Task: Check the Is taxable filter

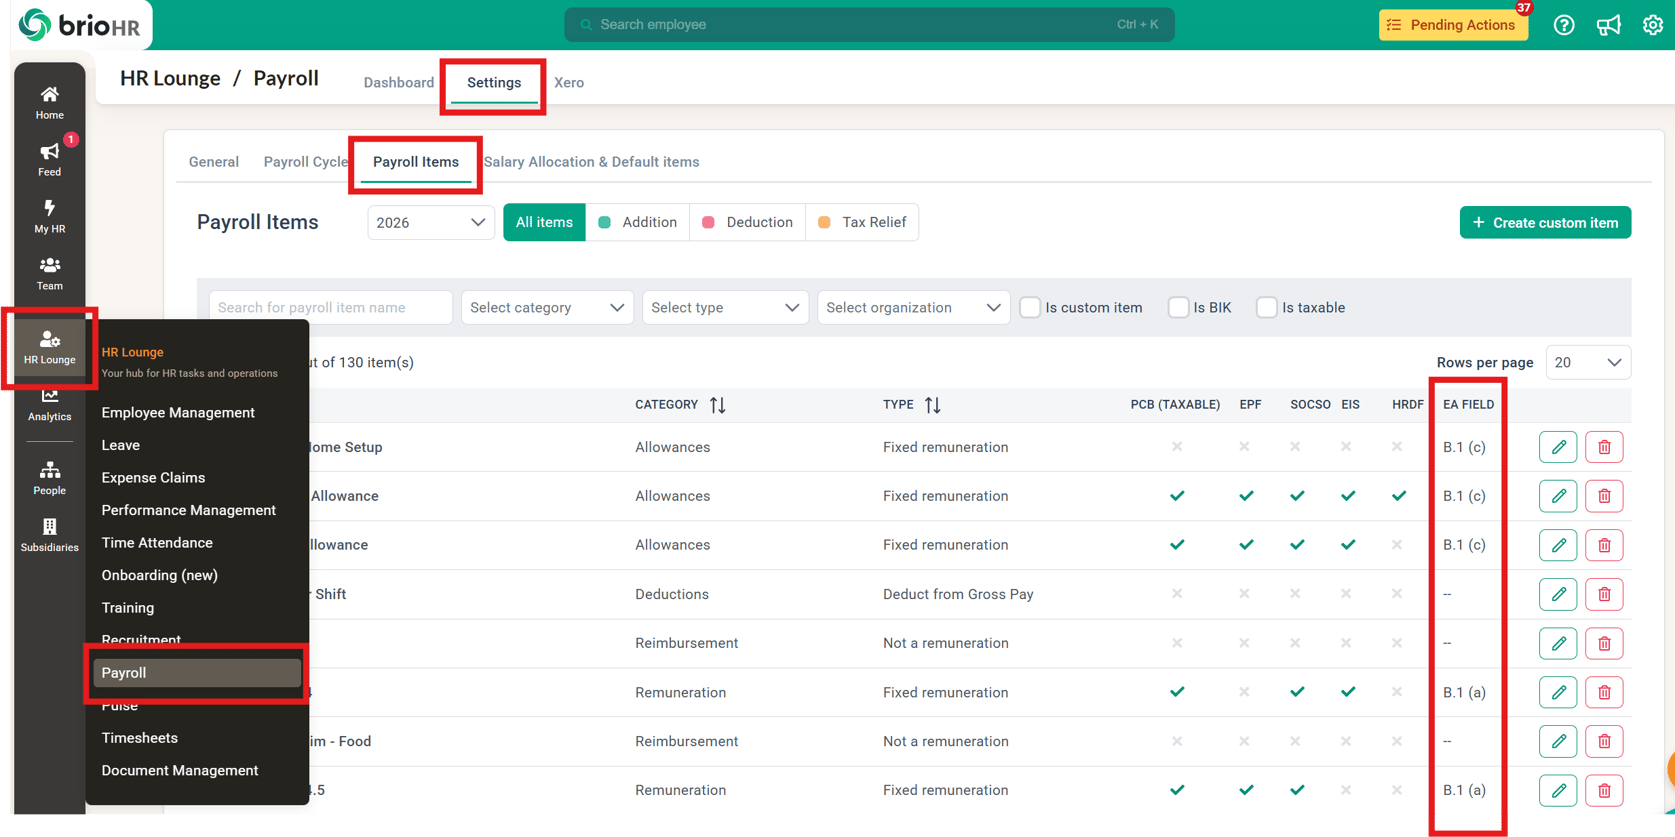Action: coord(1267,308)
